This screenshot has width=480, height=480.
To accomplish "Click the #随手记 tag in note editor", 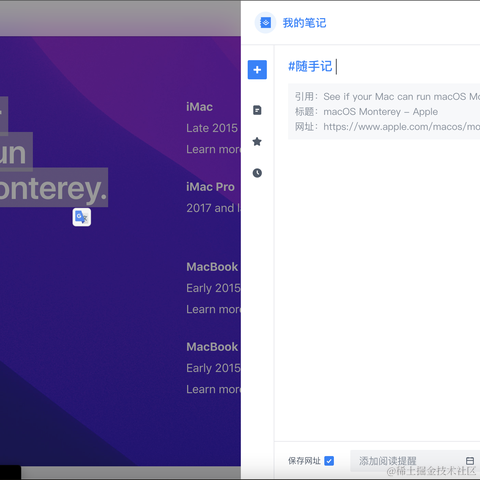I will pos(310,66).
